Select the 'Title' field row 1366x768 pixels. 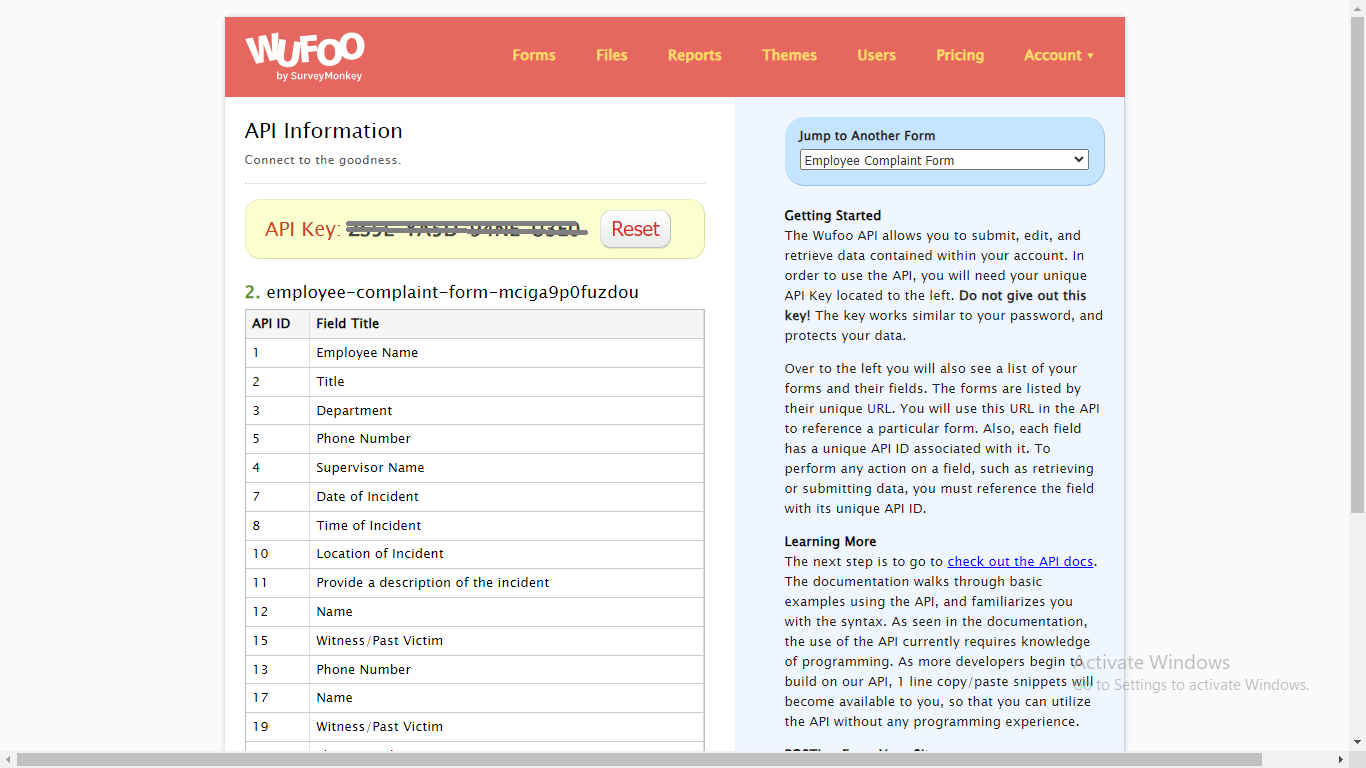click(475, 382)
